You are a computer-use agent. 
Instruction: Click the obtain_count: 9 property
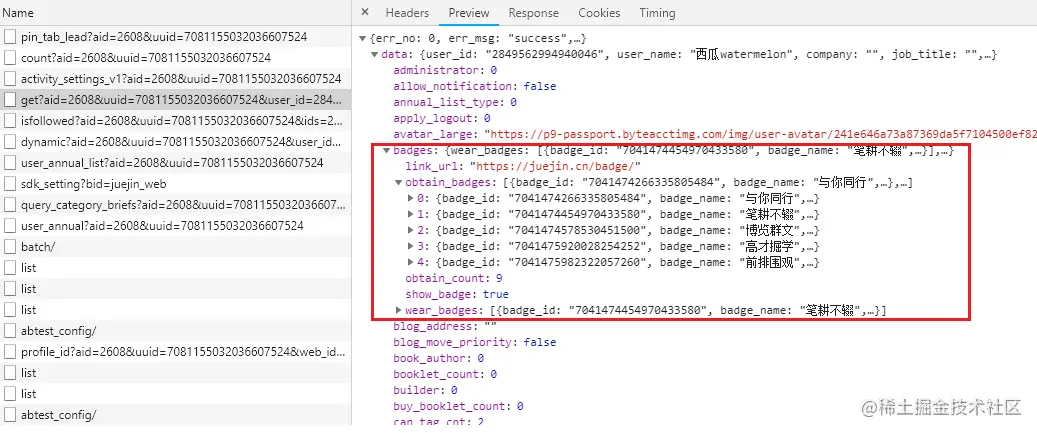click(454, 278)
